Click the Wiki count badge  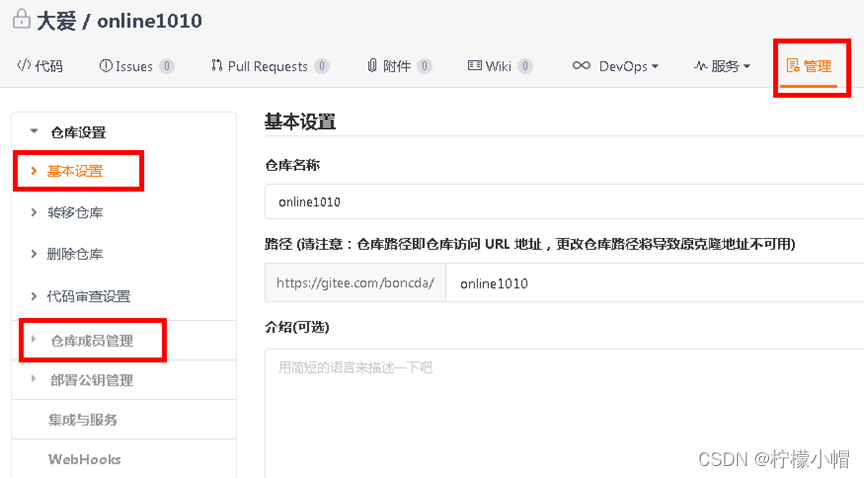pyautogui.click(x=525, y=66)
